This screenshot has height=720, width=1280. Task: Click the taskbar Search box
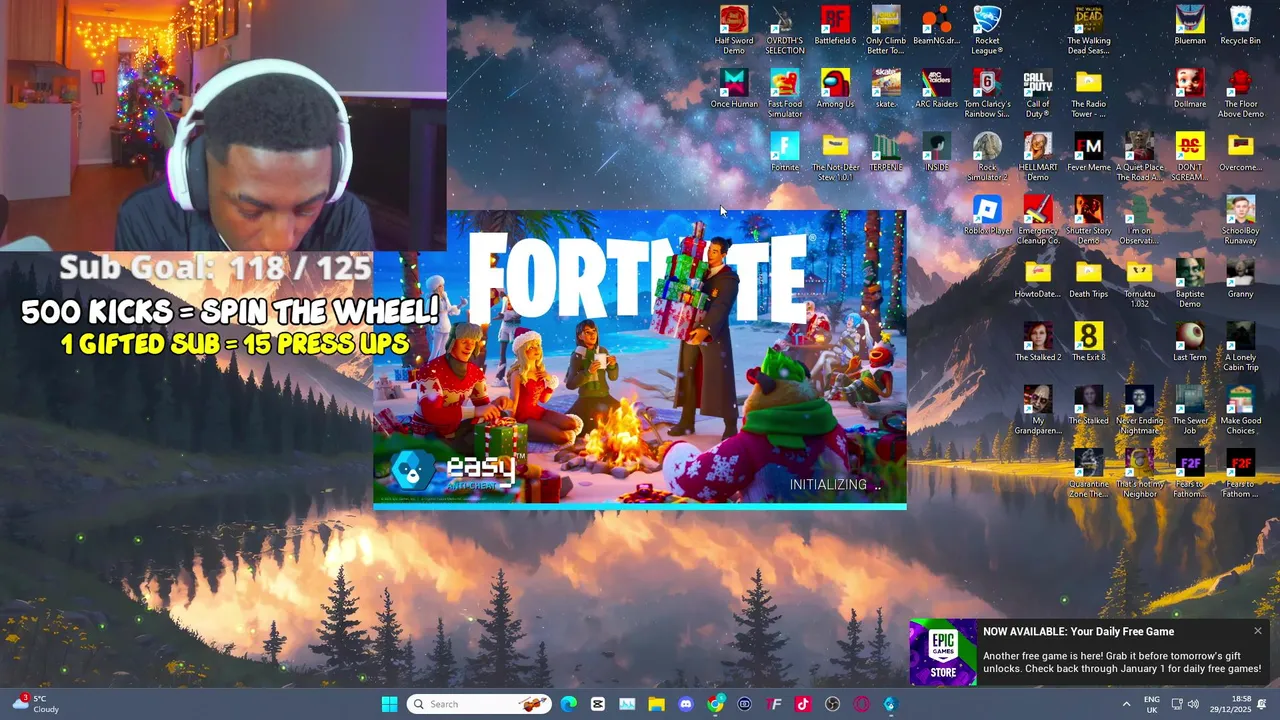[x=481, y=704]
